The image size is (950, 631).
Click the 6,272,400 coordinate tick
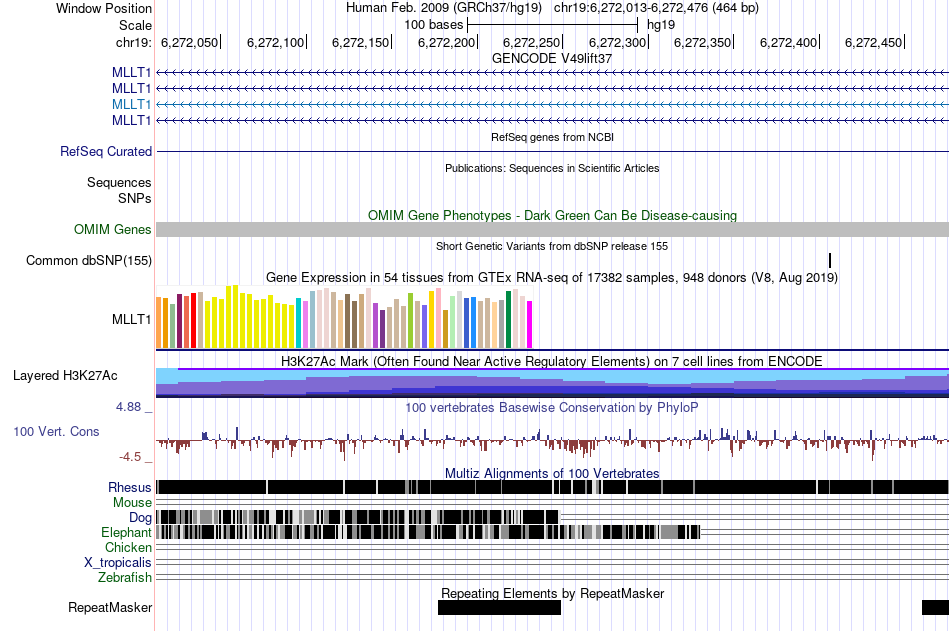coord(789,42)
